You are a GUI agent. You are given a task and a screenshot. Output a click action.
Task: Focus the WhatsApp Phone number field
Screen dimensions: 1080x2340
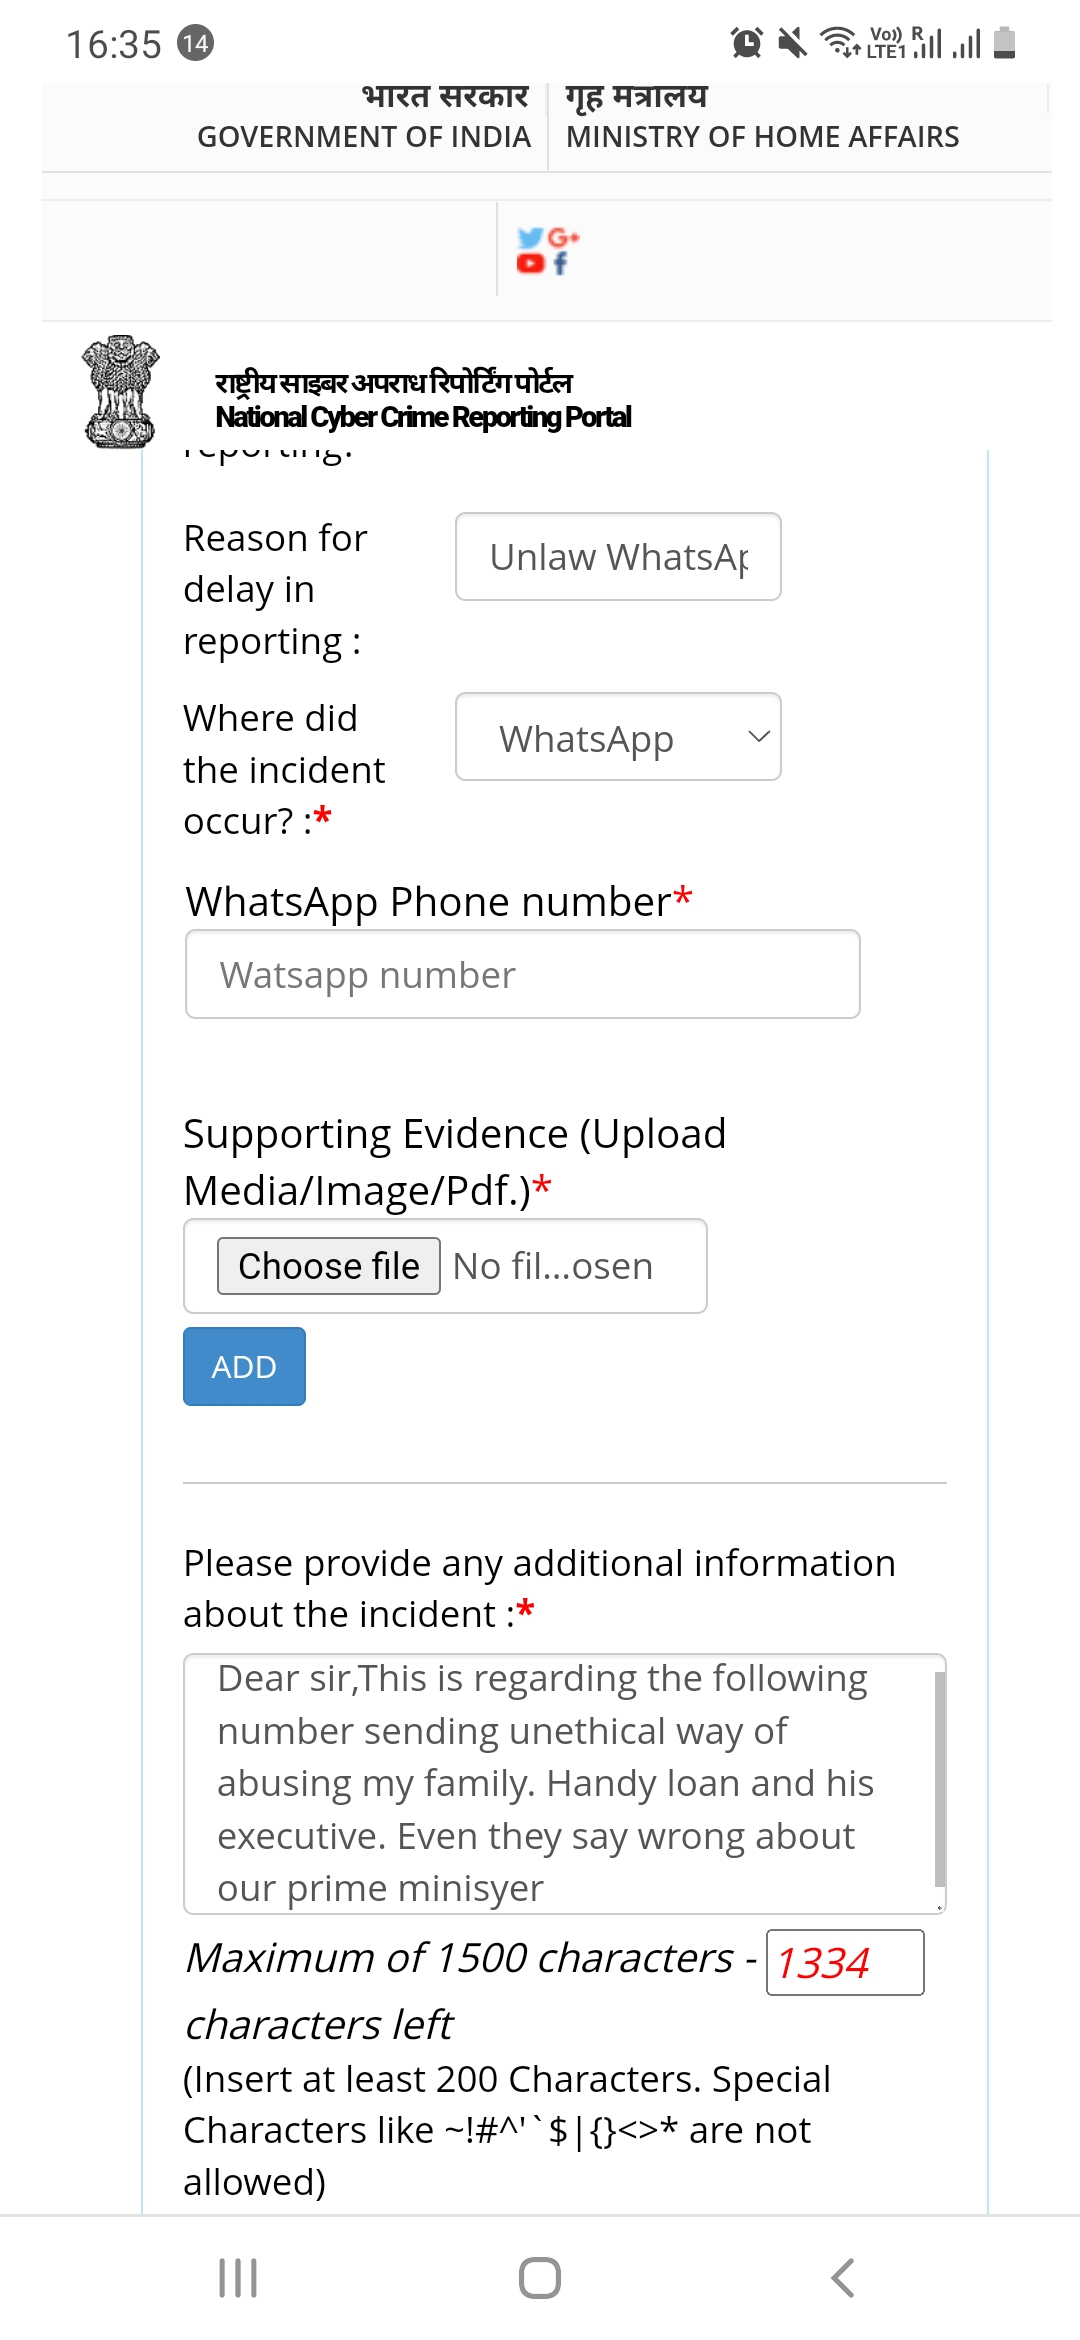(522, 975)
